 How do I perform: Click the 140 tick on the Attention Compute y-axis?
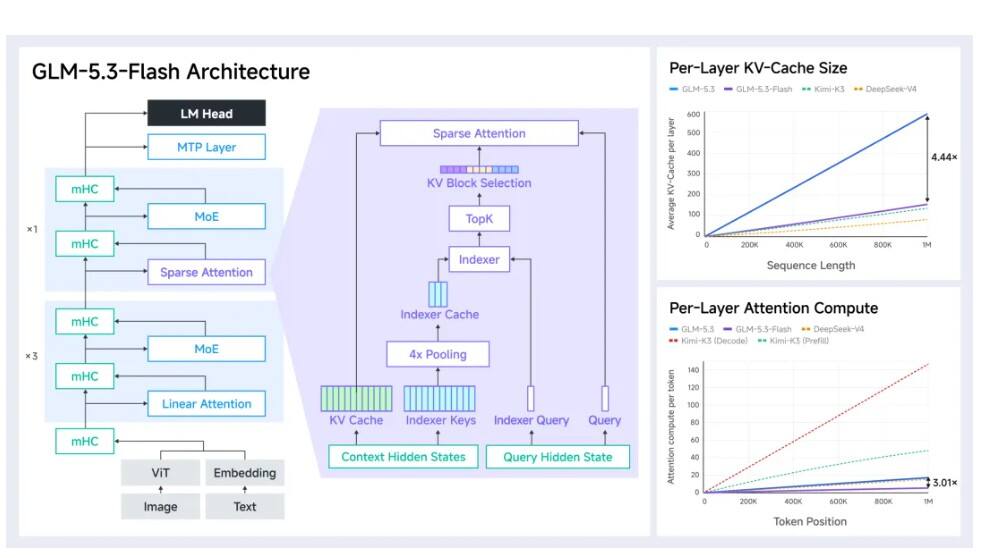tap(693, 370)
